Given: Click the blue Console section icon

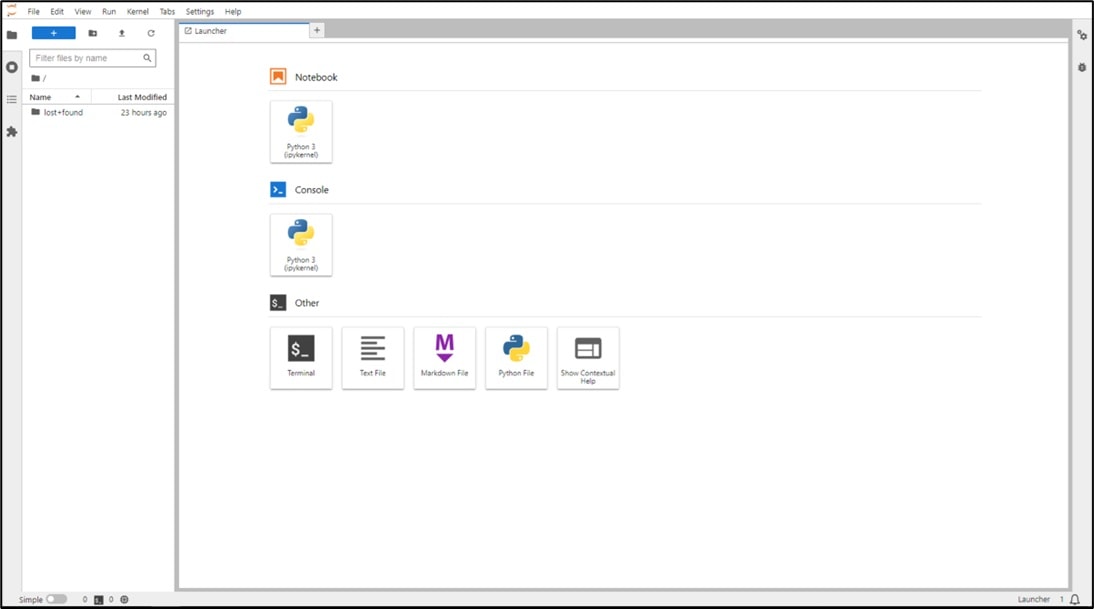Looking at the screenshot, I should point(278,190).
